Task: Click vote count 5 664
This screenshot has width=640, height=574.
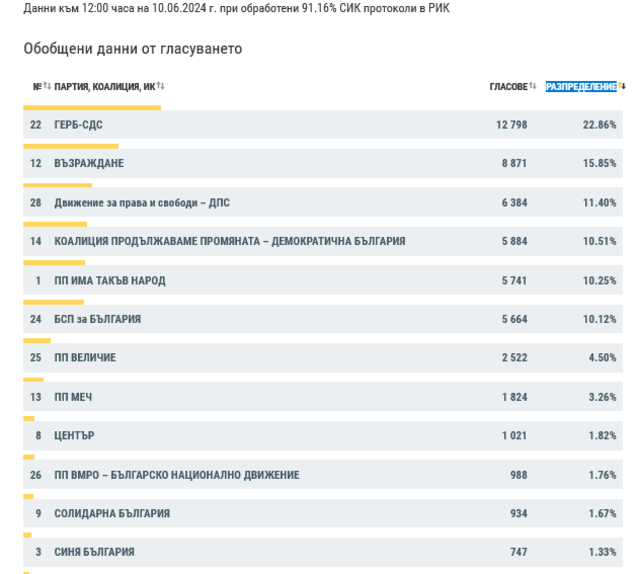Action: click(x=514, y=319)
